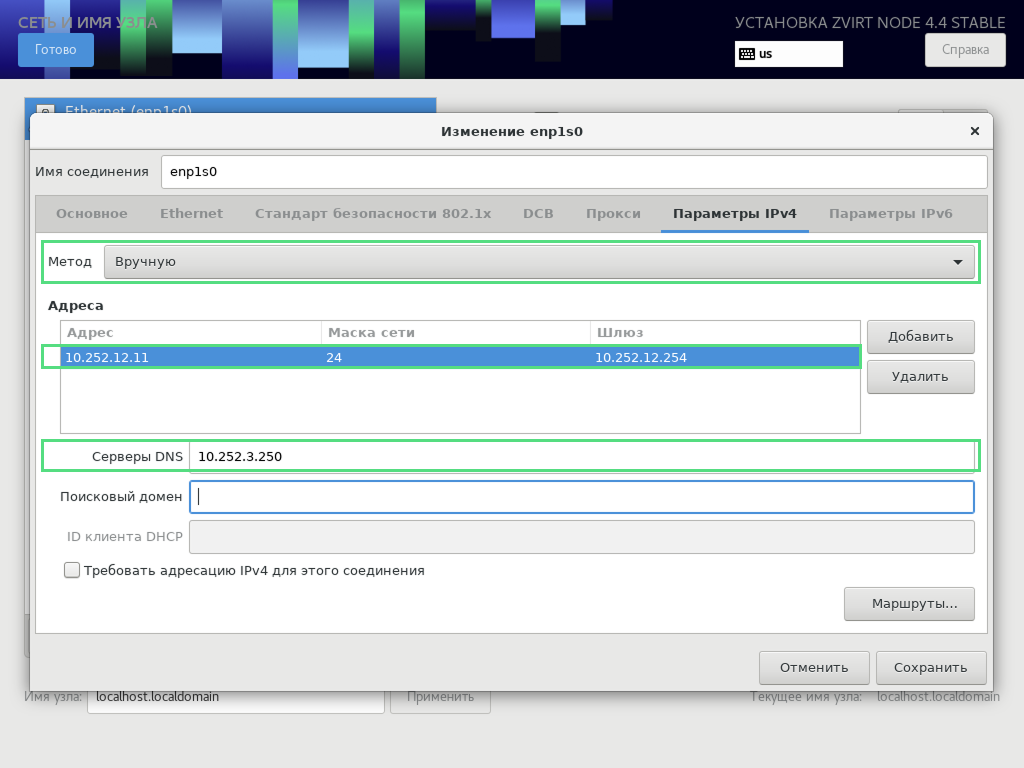Click the Серверы DNS input field
The image size is (1024, 768).
click(x=582, y=456)
